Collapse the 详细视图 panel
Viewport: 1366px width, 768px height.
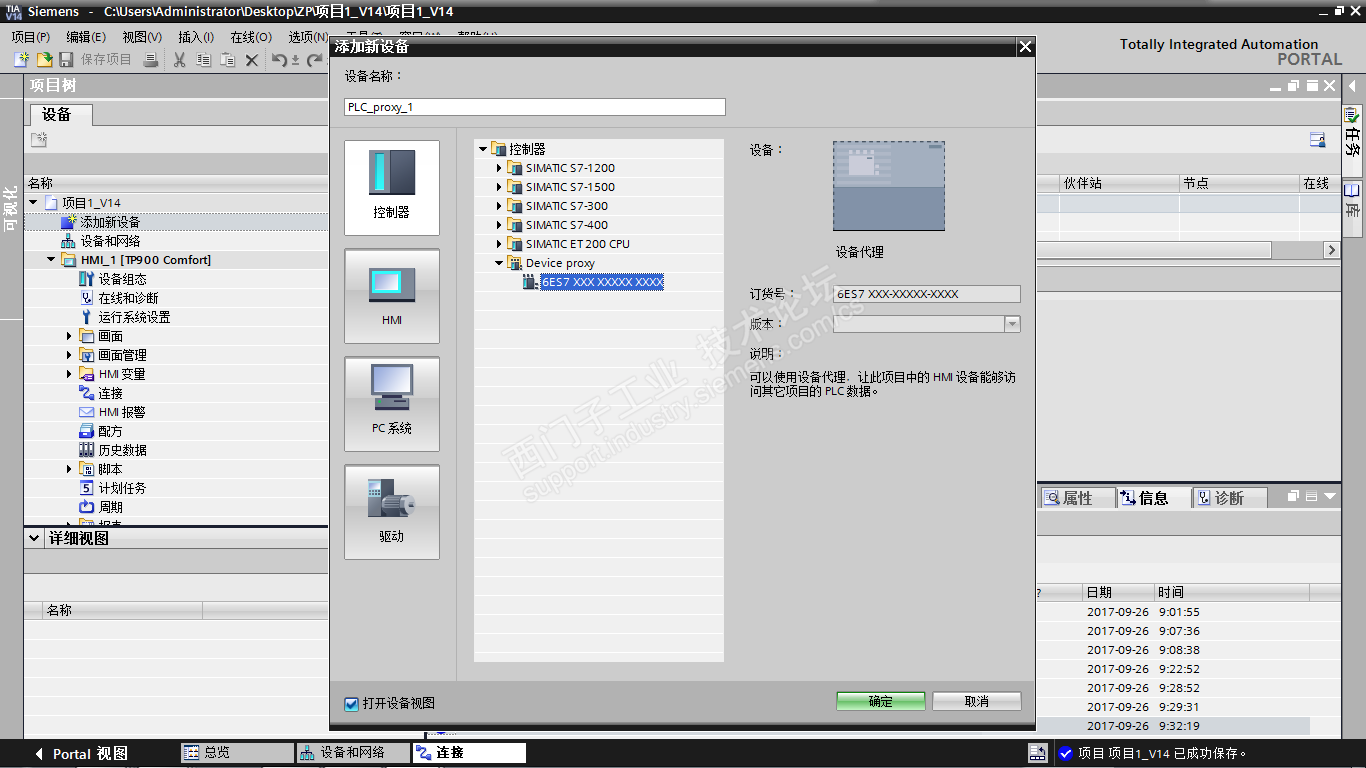coord(33,538)
